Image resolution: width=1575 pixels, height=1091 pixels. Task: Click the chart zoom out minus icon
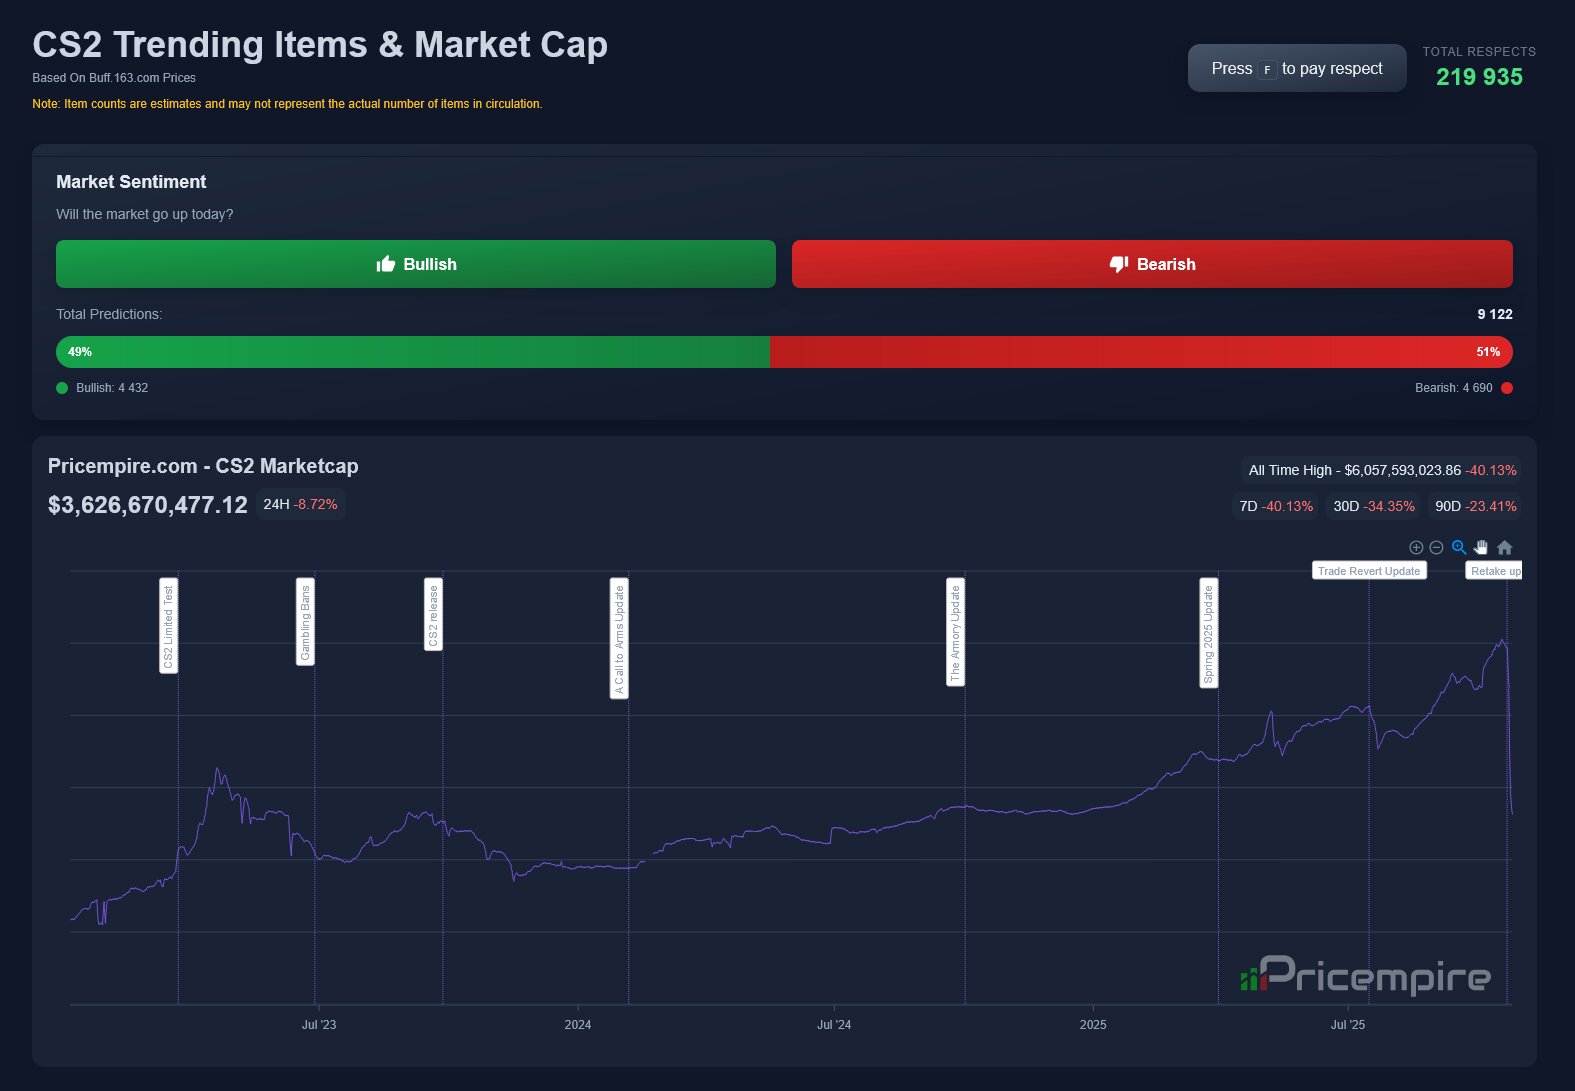[x=1436, y=547]
